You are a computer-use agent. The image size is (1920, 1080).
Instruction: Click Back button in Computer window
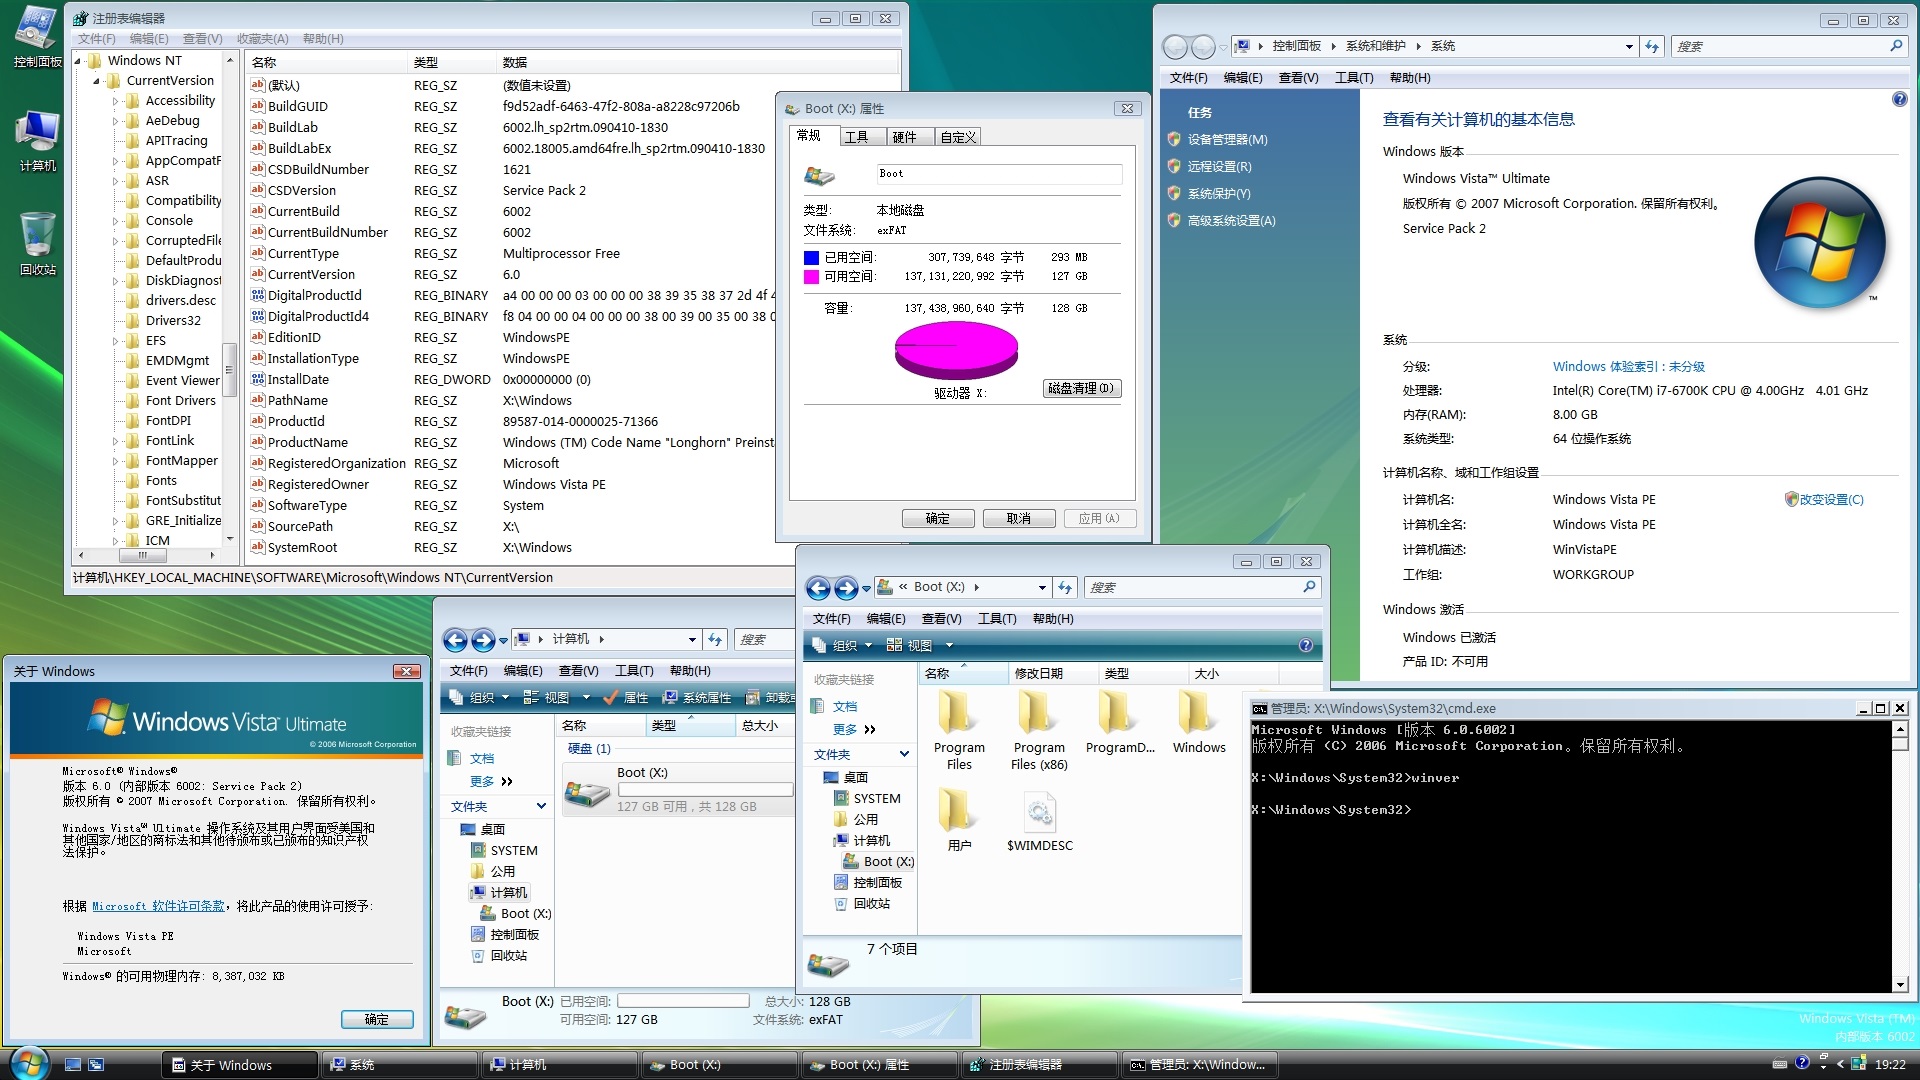pyautogui.click(x=455, y=640)
